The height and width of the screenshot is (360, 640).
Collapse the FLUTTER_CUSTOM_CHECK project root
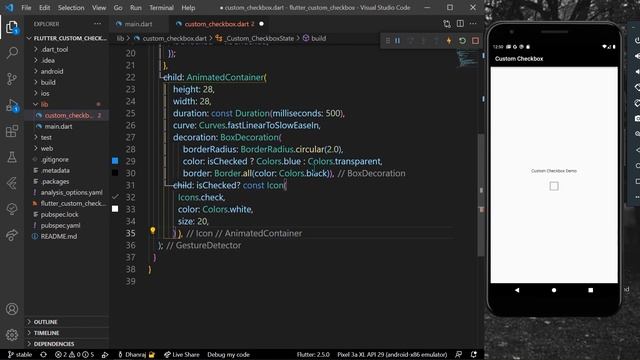(x=67, y=38)
